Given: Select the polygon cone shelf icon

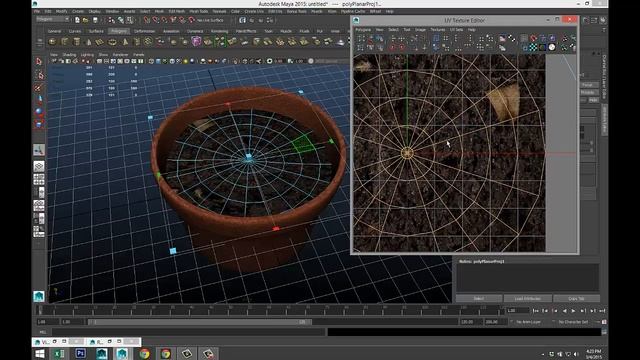Looking at the screenshot, I should click(88, 42).
